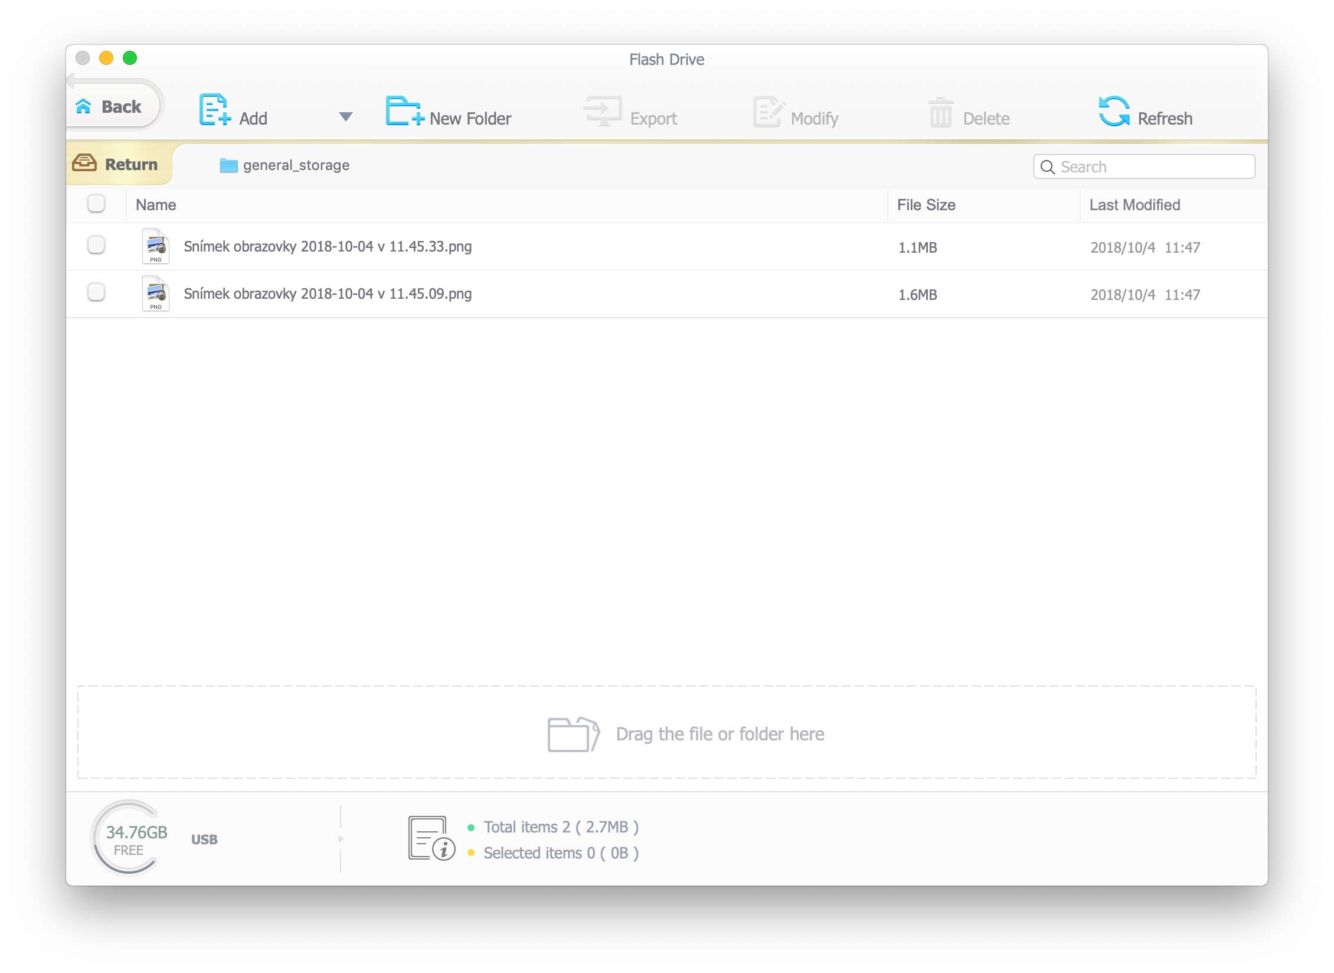Select checkbox for Snímek obrazovky 11.45.09.png

[96, 293]
